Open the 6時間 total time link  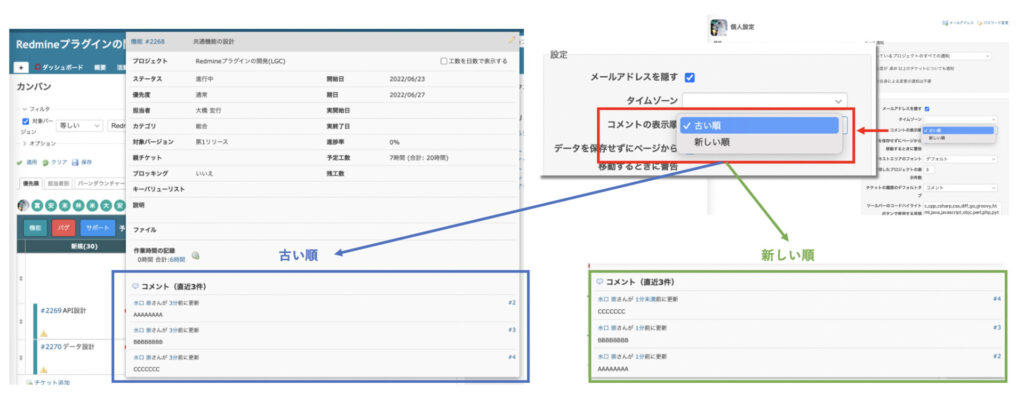[178, 259]
